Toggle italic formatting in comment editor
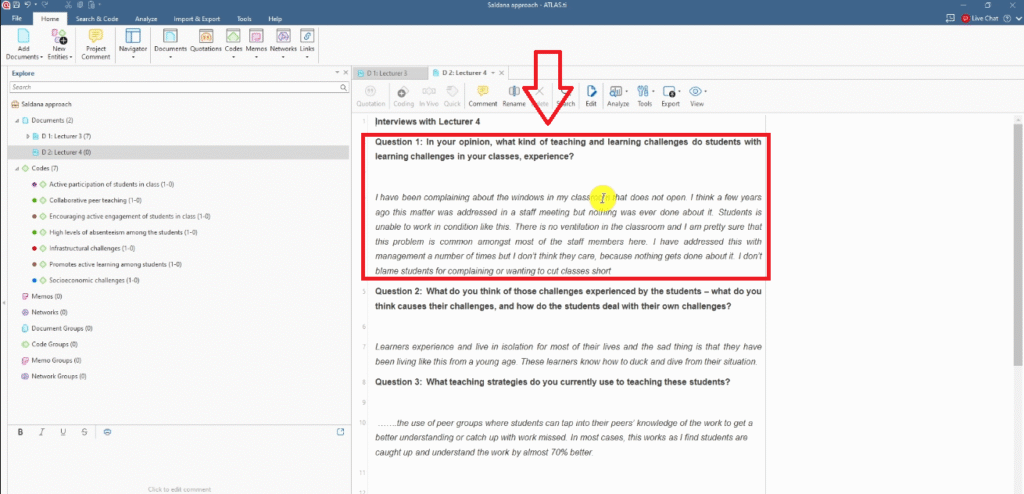 pyautogui.click(x=41, y=431)
